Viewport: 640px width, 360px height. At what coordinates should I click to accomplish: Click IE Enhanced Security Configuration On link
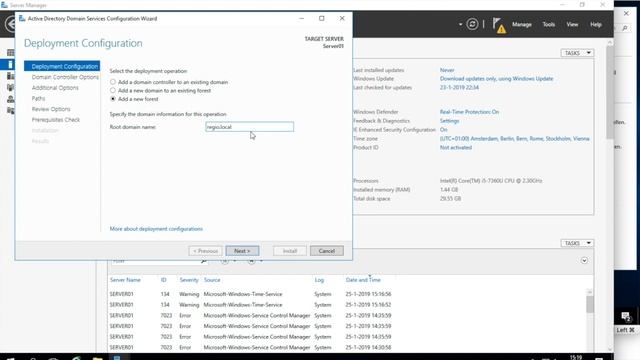(443, 130)
